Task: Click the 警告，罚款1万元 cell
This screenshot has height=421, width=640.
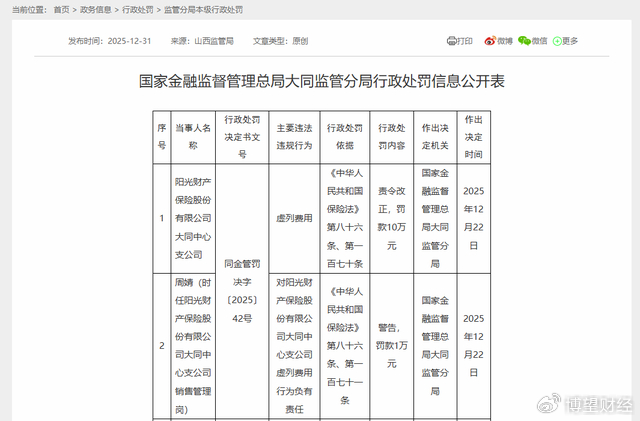Action: [x=391, y=346]
